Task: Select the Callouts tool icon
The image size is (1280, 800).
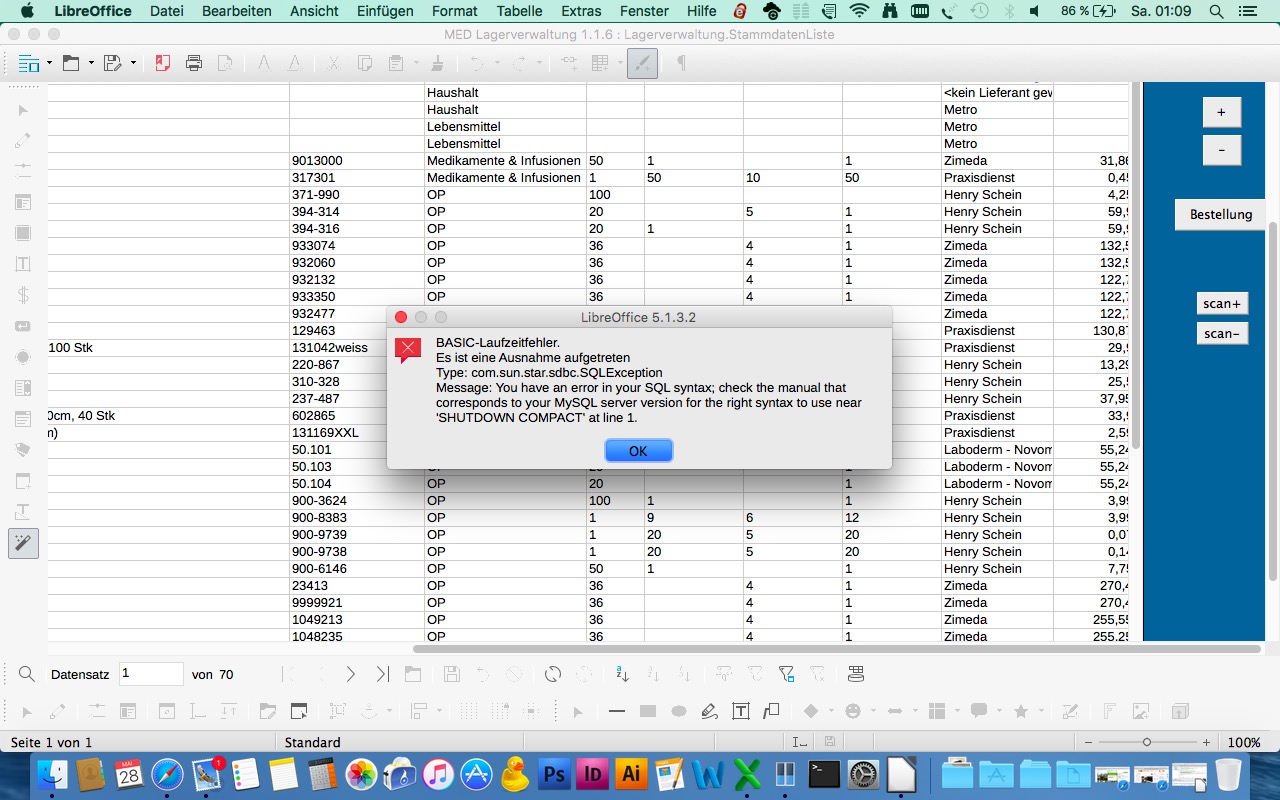Action: click(x=771, y=711)
